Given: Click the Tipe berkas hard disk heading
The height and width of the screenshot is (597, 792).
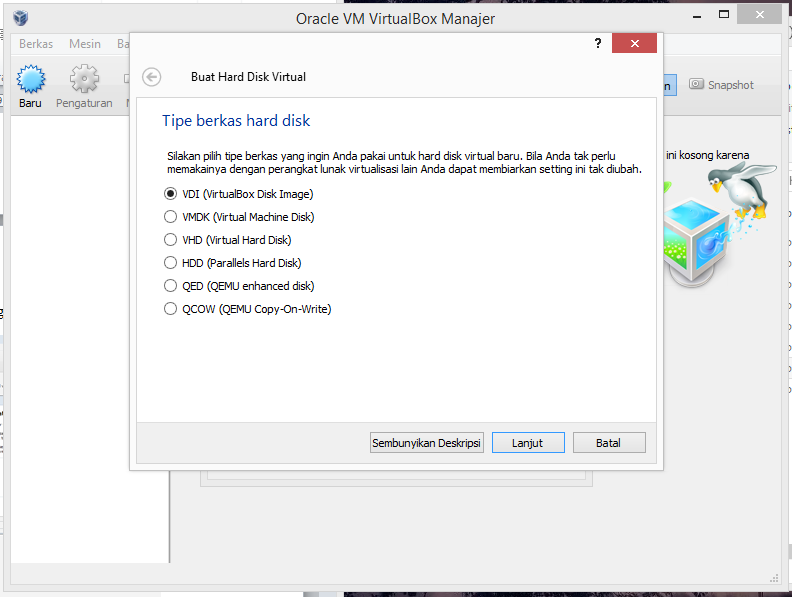Looking at the screenshot, I should point(236,121).
